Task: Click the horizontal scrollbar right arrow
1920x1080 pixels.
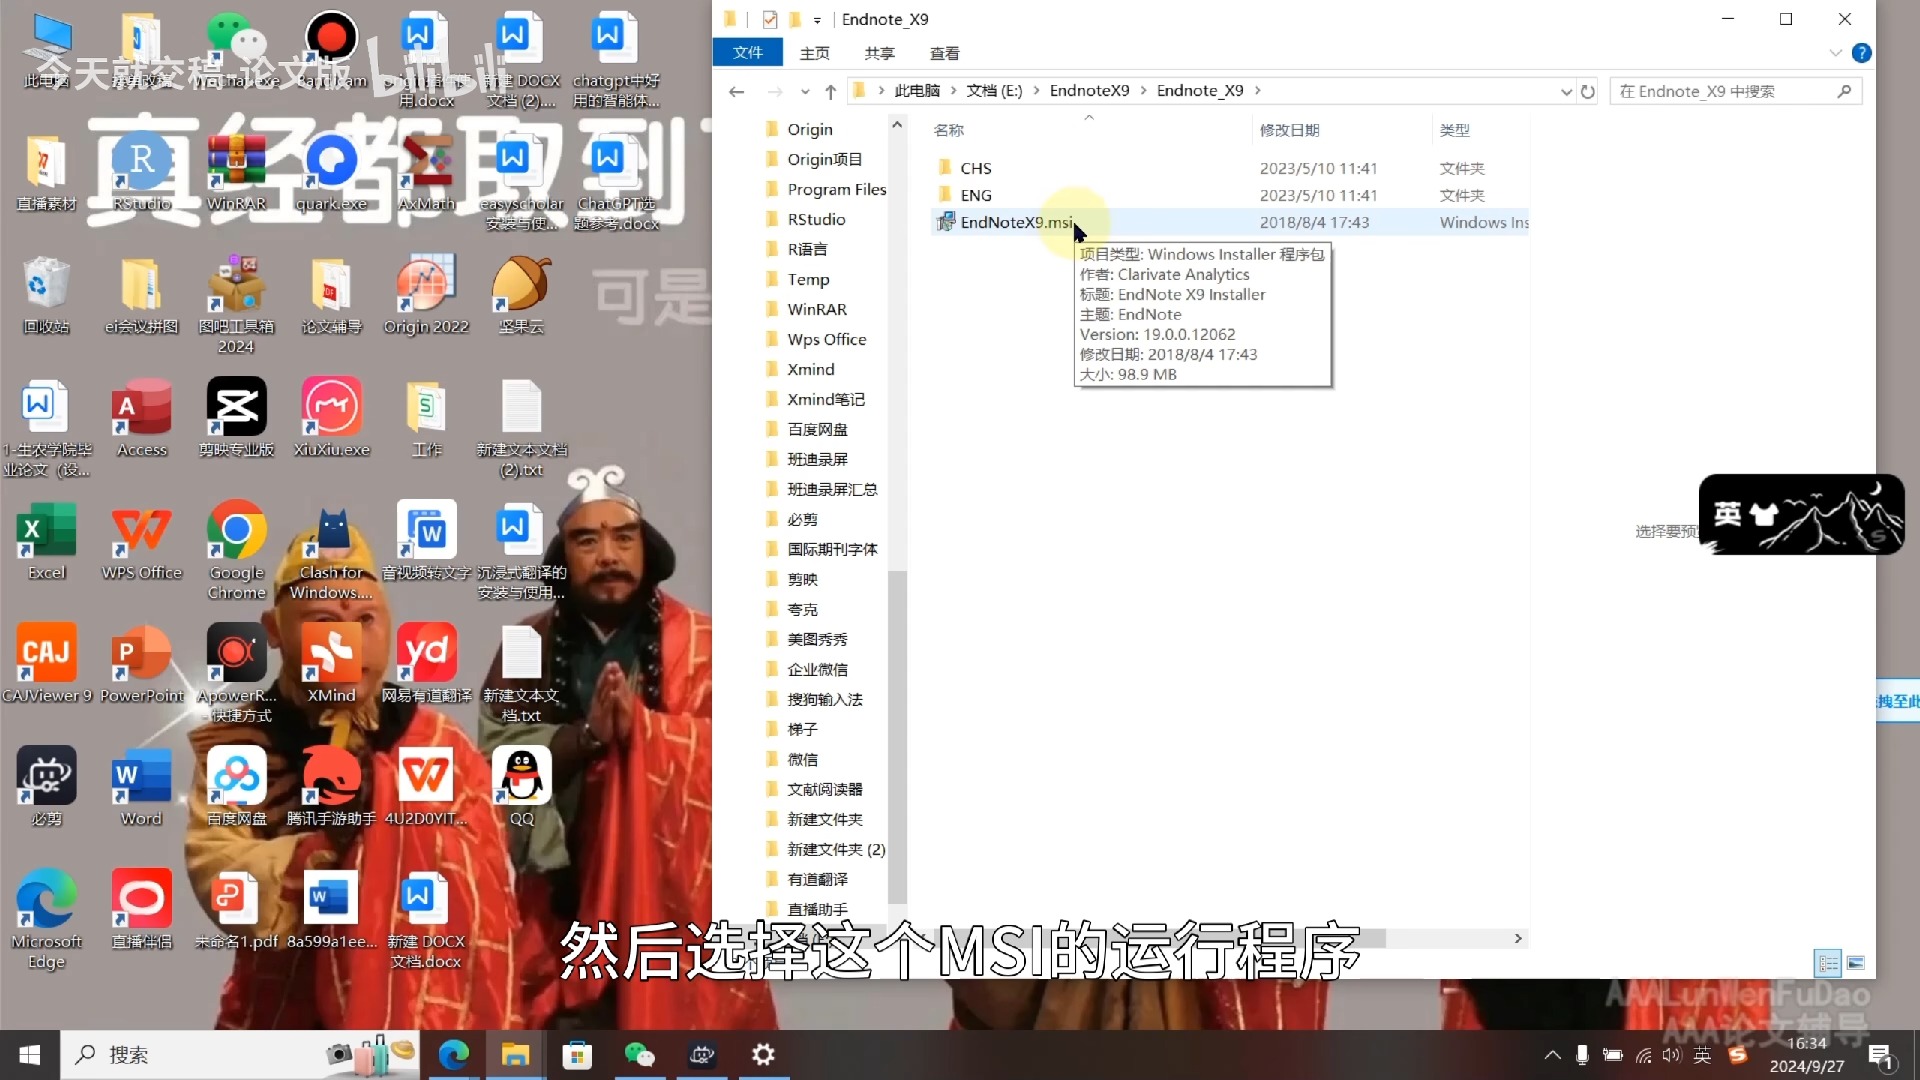Action: (1518, 938)
